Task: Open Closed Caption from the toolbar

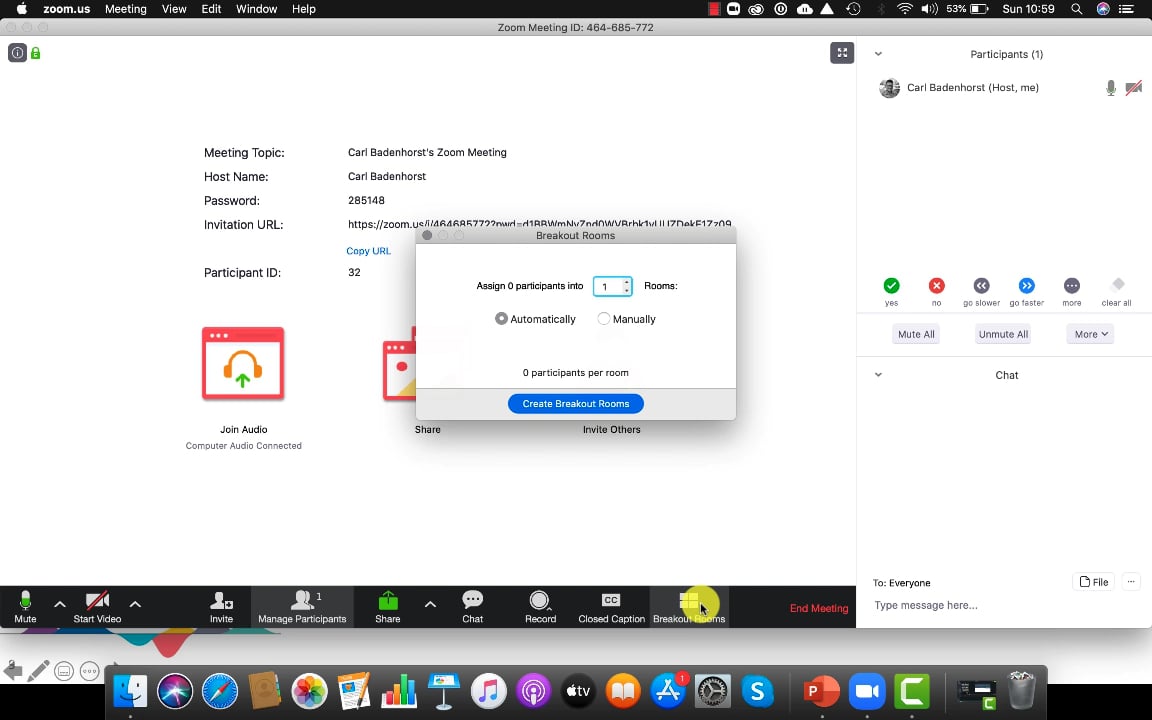Action: [611, 606]
